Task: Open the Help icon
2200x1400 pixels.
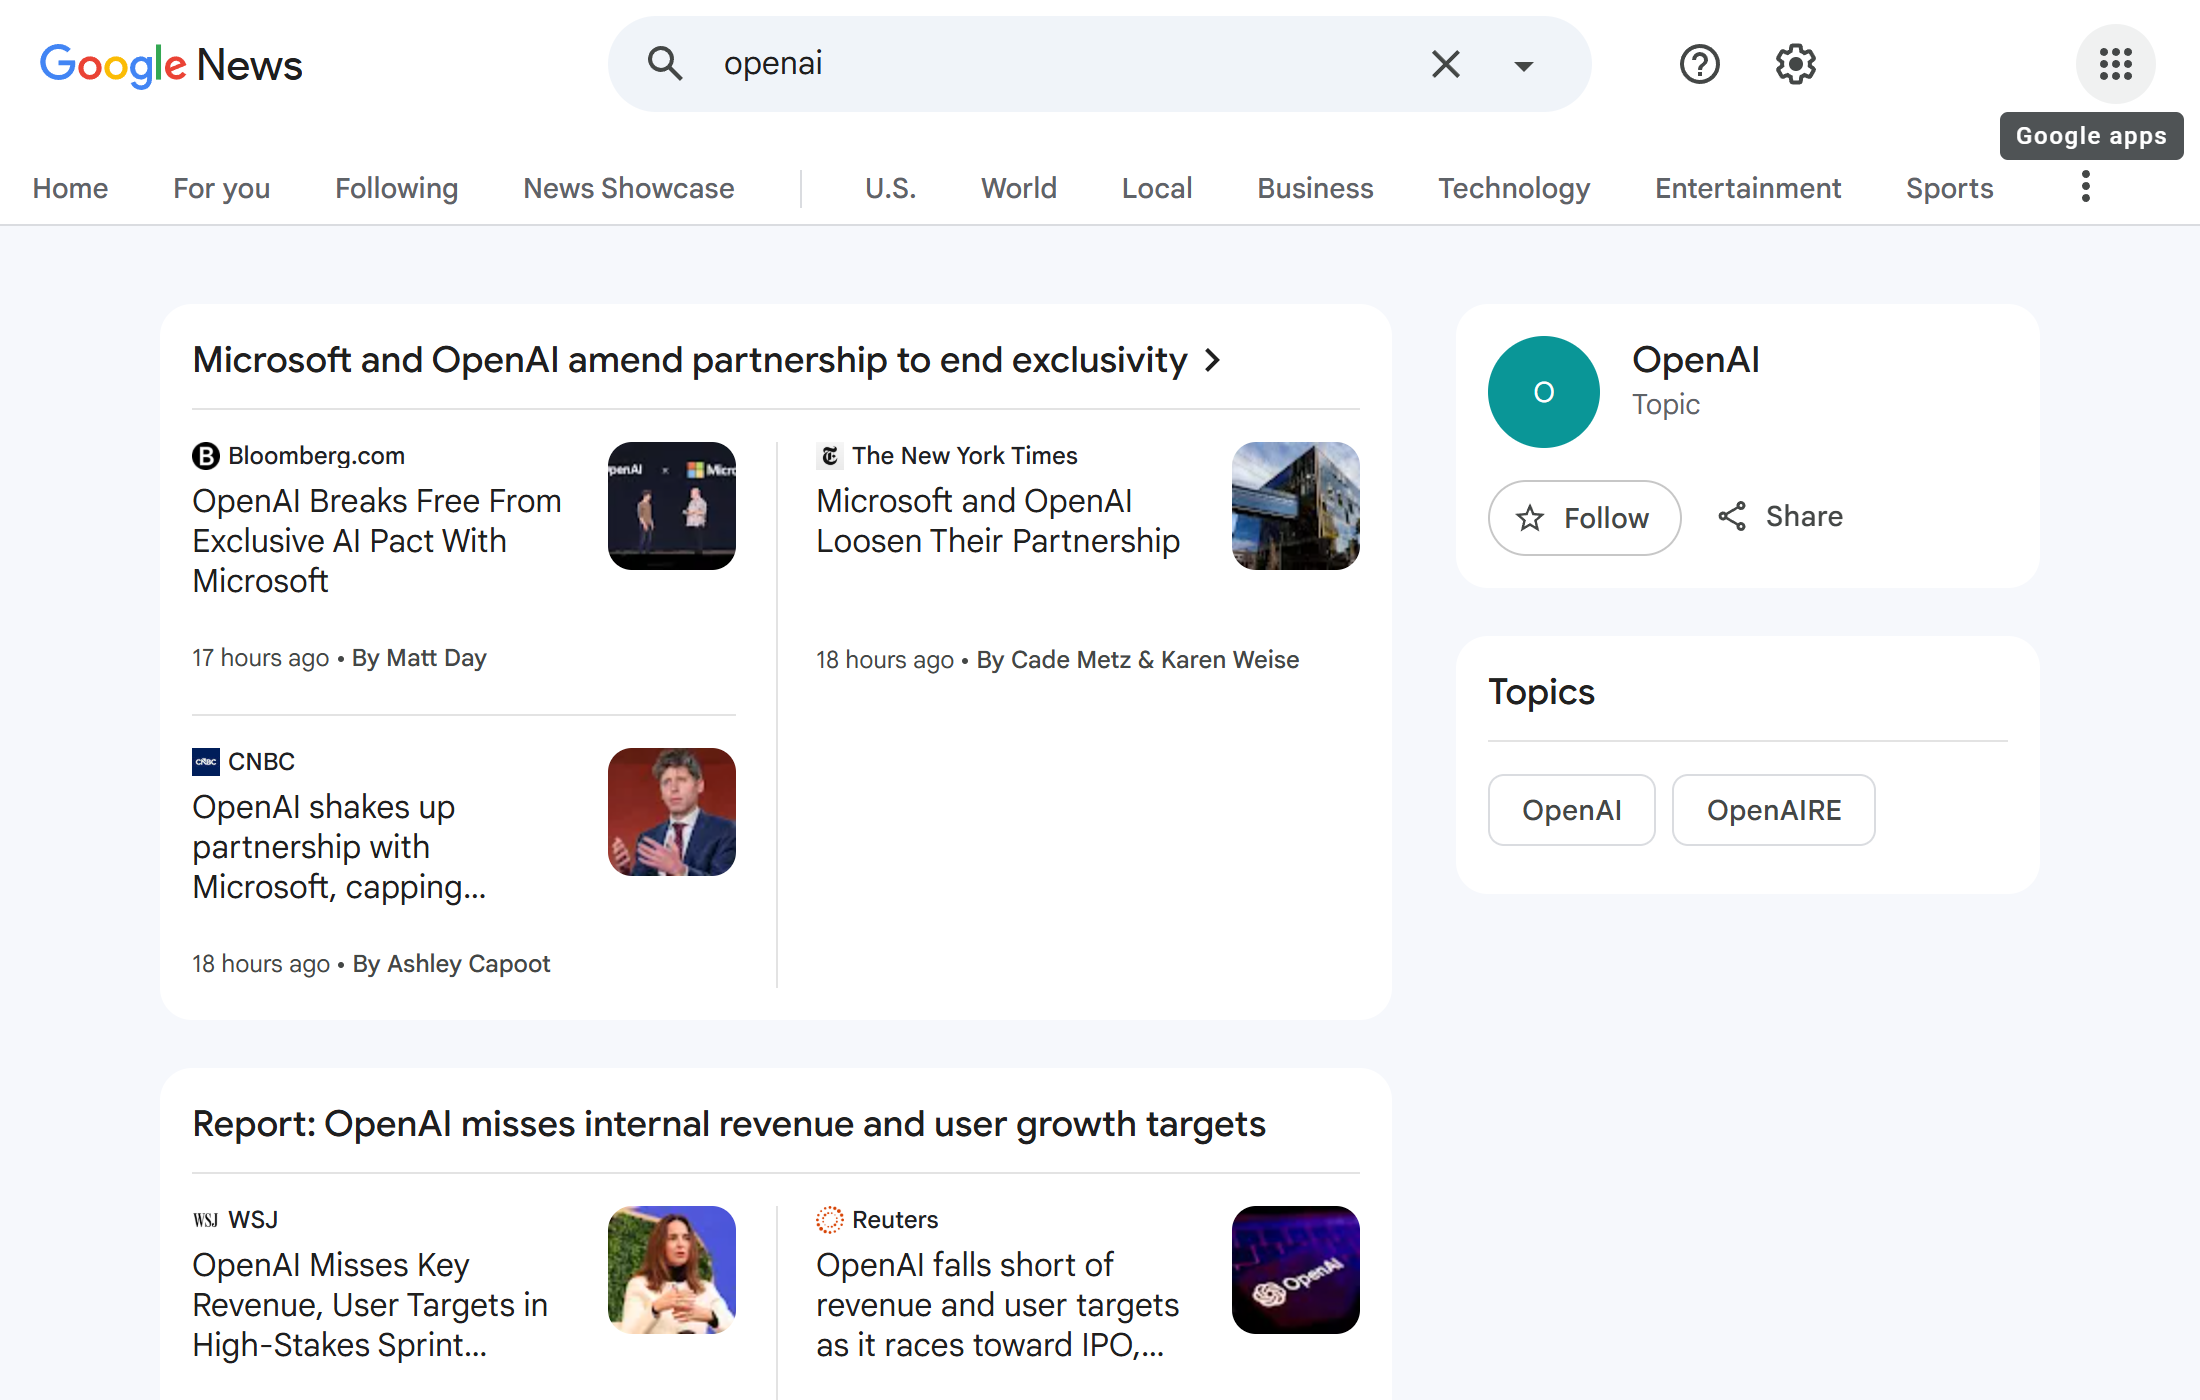Action: (1699, 64)
